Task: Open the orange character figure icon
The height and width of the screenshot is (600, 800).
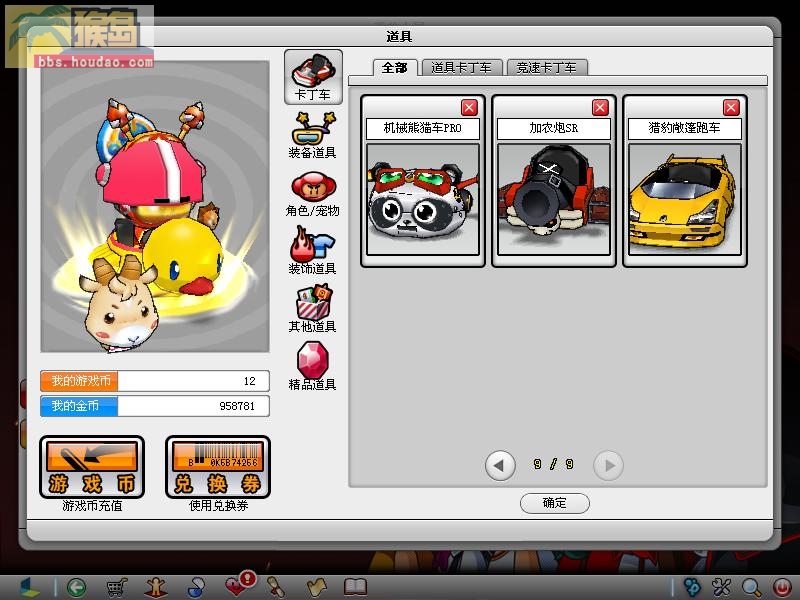Action: 156,587
